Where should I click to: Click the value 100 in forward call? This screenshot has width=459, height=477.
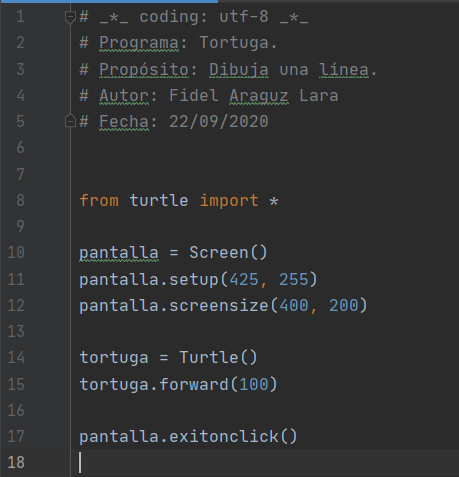(254, 384)
